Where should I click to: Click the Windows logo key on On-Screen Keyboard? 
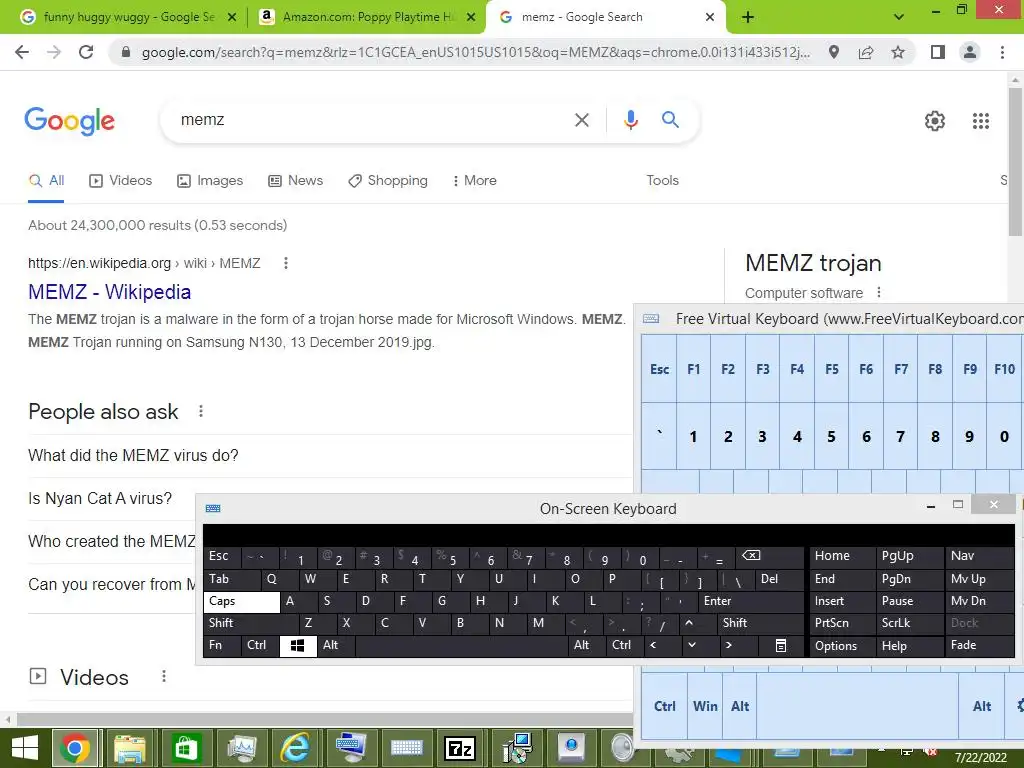(x=298, y=645)
